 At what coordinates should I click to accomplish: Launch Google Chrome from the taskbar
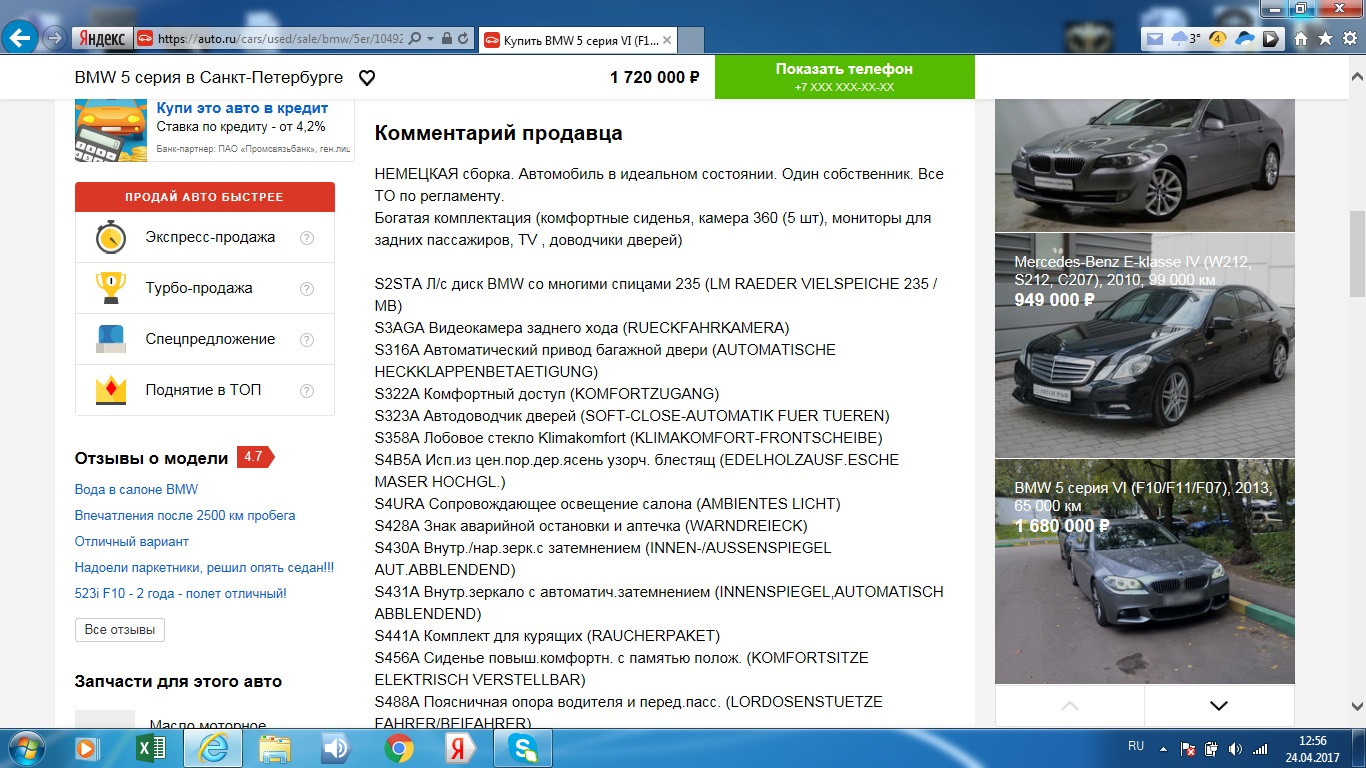398,748
